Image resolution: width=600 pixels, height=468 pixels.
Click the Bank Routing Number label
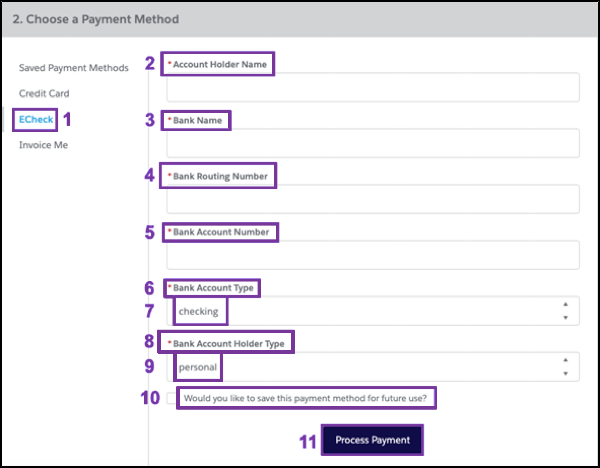(x=222, y=176)
